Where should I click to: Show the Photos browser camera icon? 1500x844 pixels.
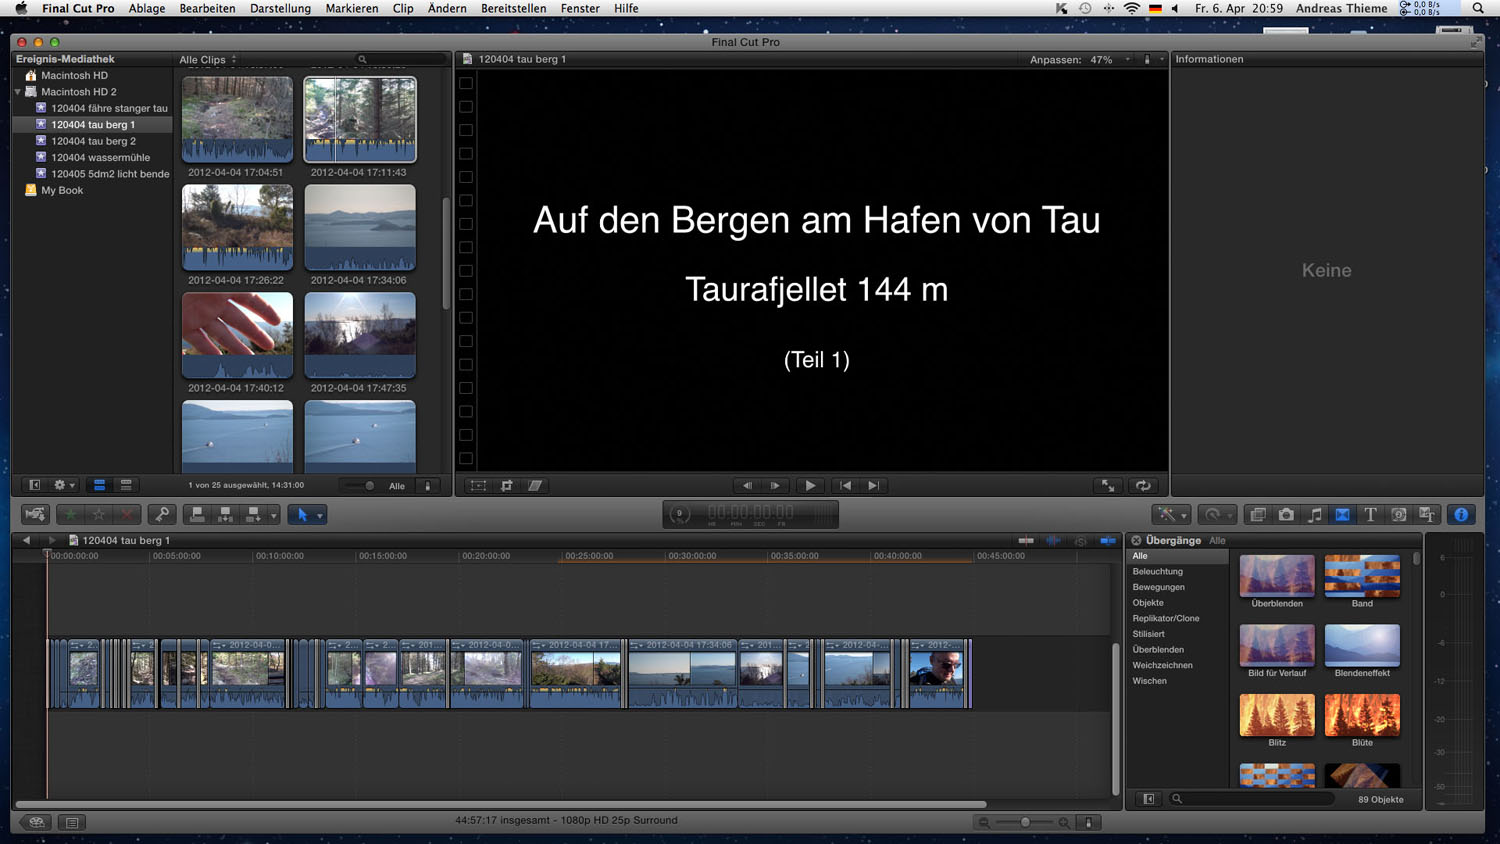1286,514
